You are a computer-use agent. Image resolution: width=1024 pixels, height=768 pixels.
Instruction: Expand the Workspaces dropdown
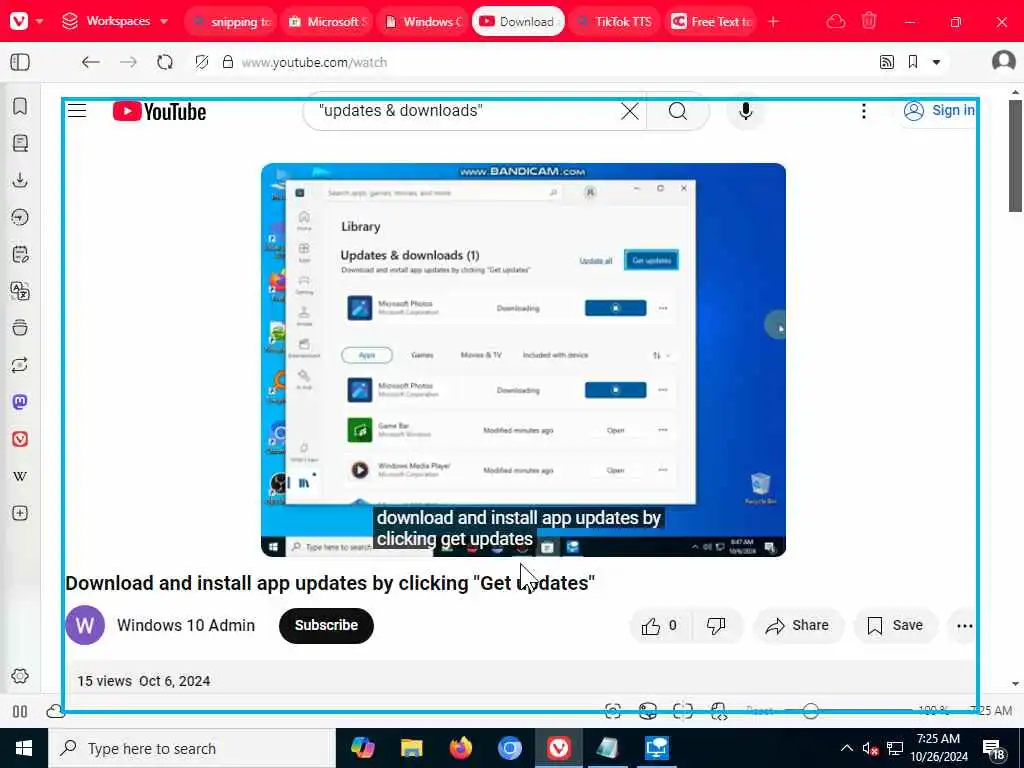point(116,21)
